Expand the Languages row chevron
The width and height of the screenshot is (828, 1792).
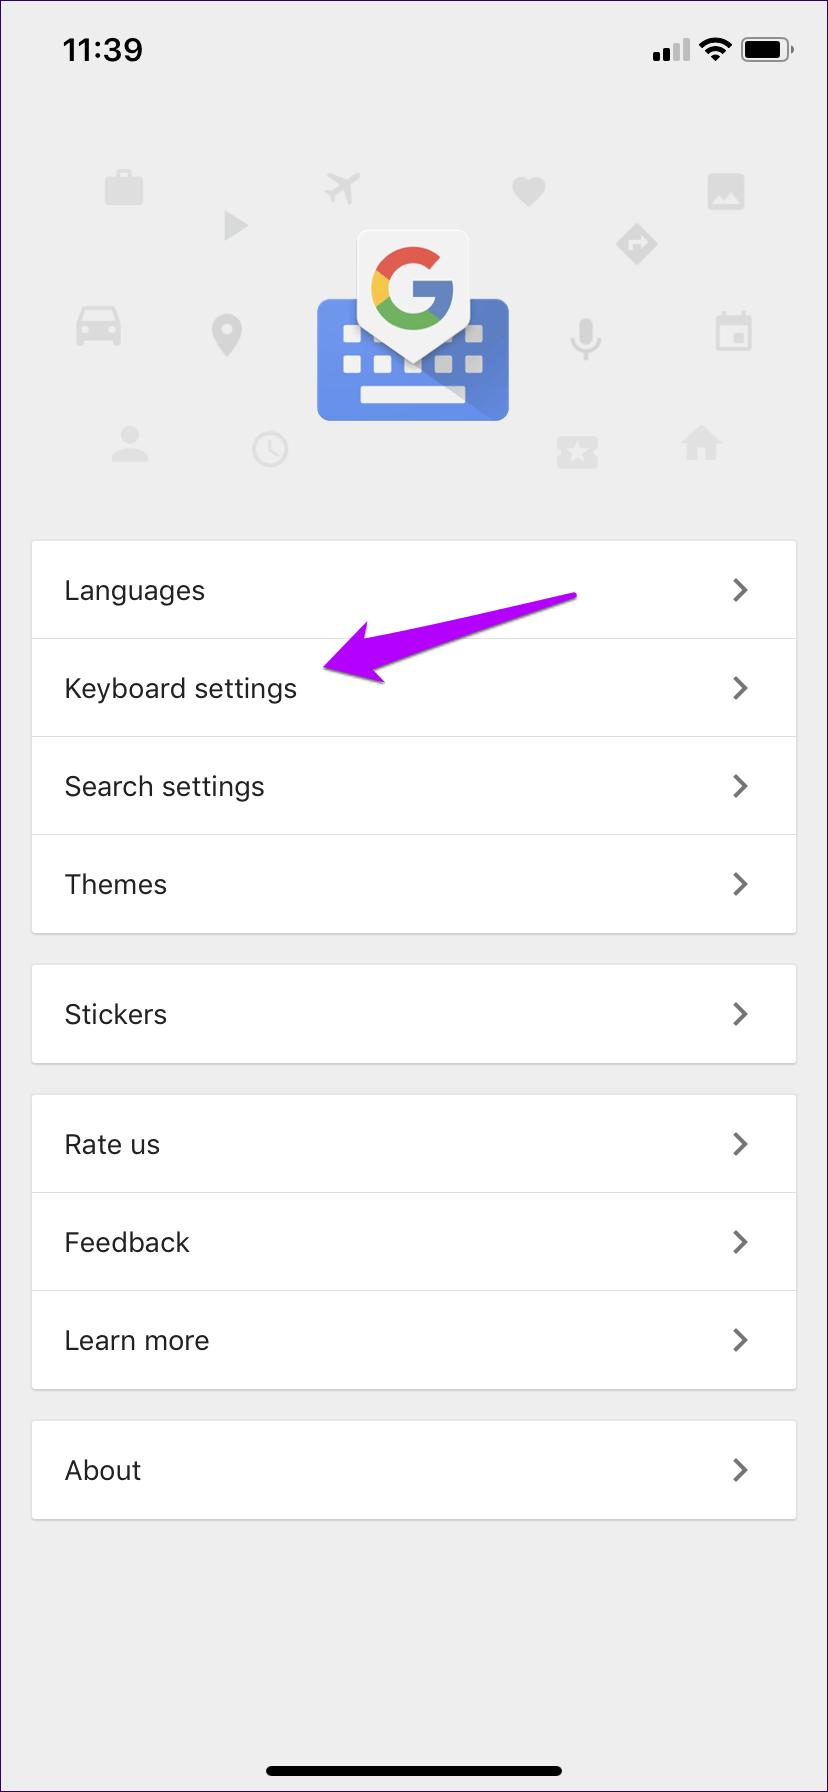(x=740, y=590)
